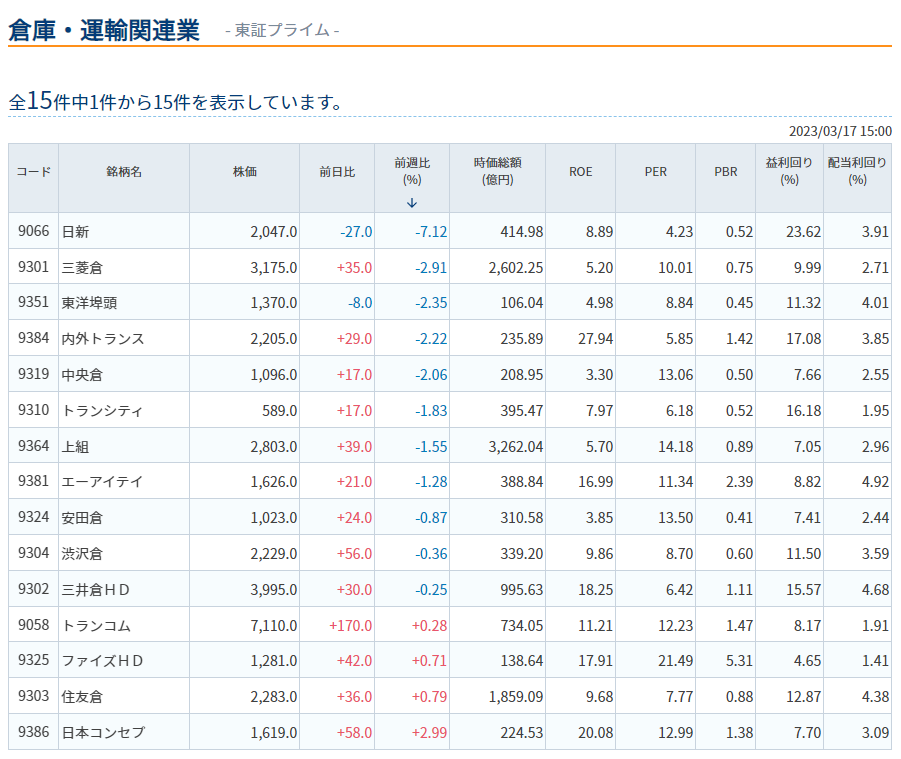This screenshot has height=759, width=901.
Task: Click earnings yield 23.62
Action: point(803,232)
